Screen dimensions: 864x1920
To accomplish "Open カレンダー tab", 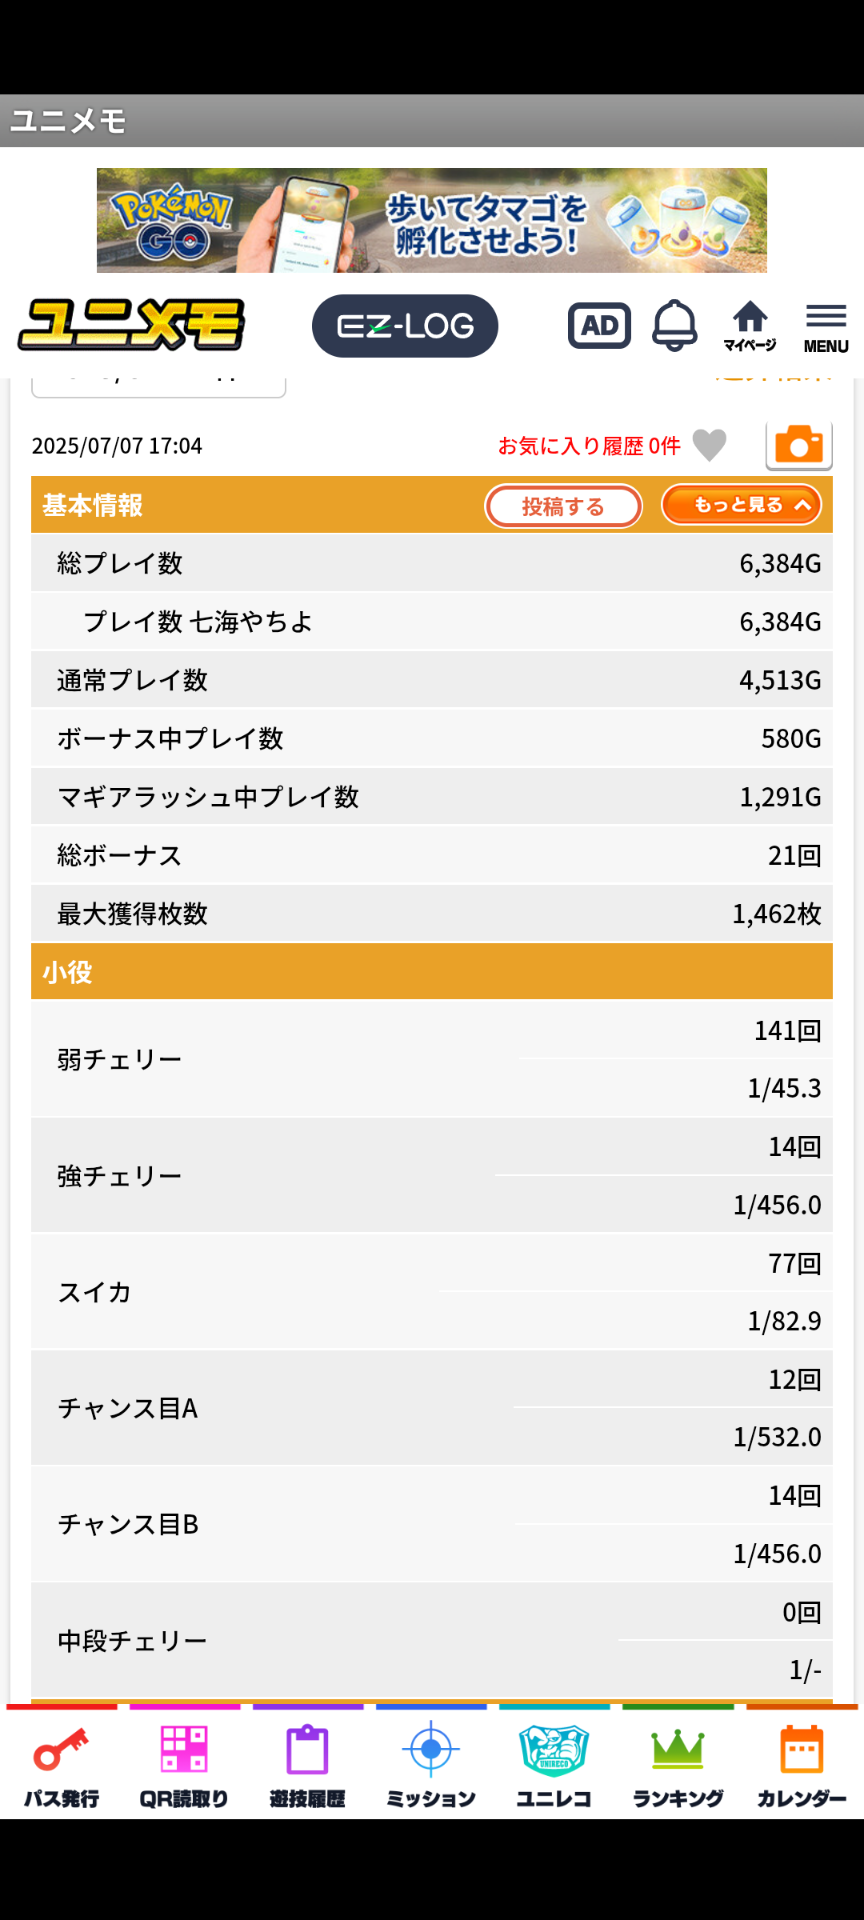I will click(x=801, y=1767).
